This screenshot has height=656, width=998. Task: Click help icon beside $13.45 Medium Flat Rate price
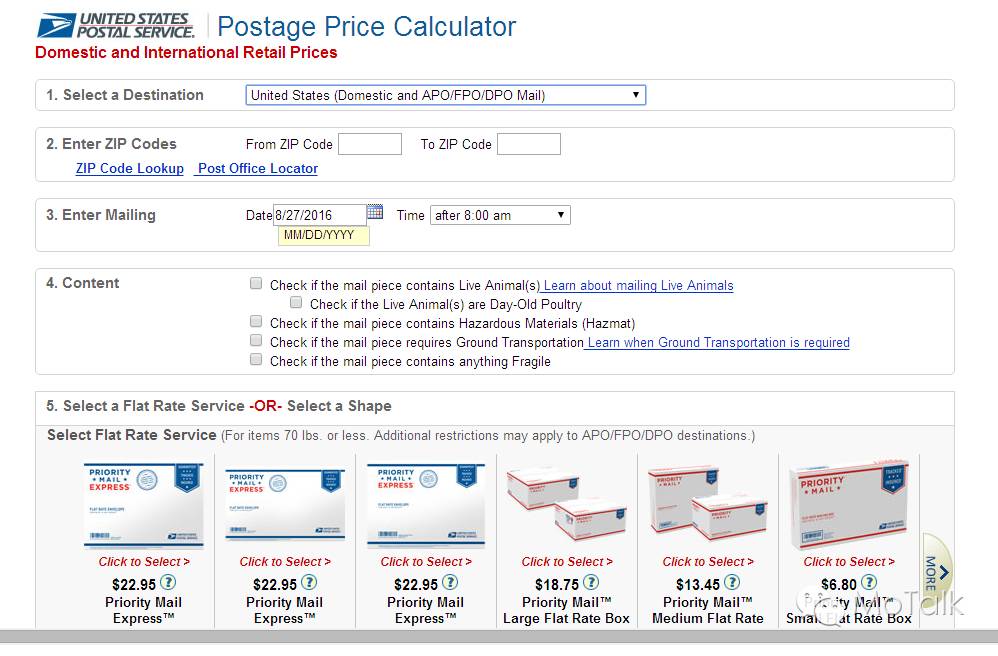732,583
